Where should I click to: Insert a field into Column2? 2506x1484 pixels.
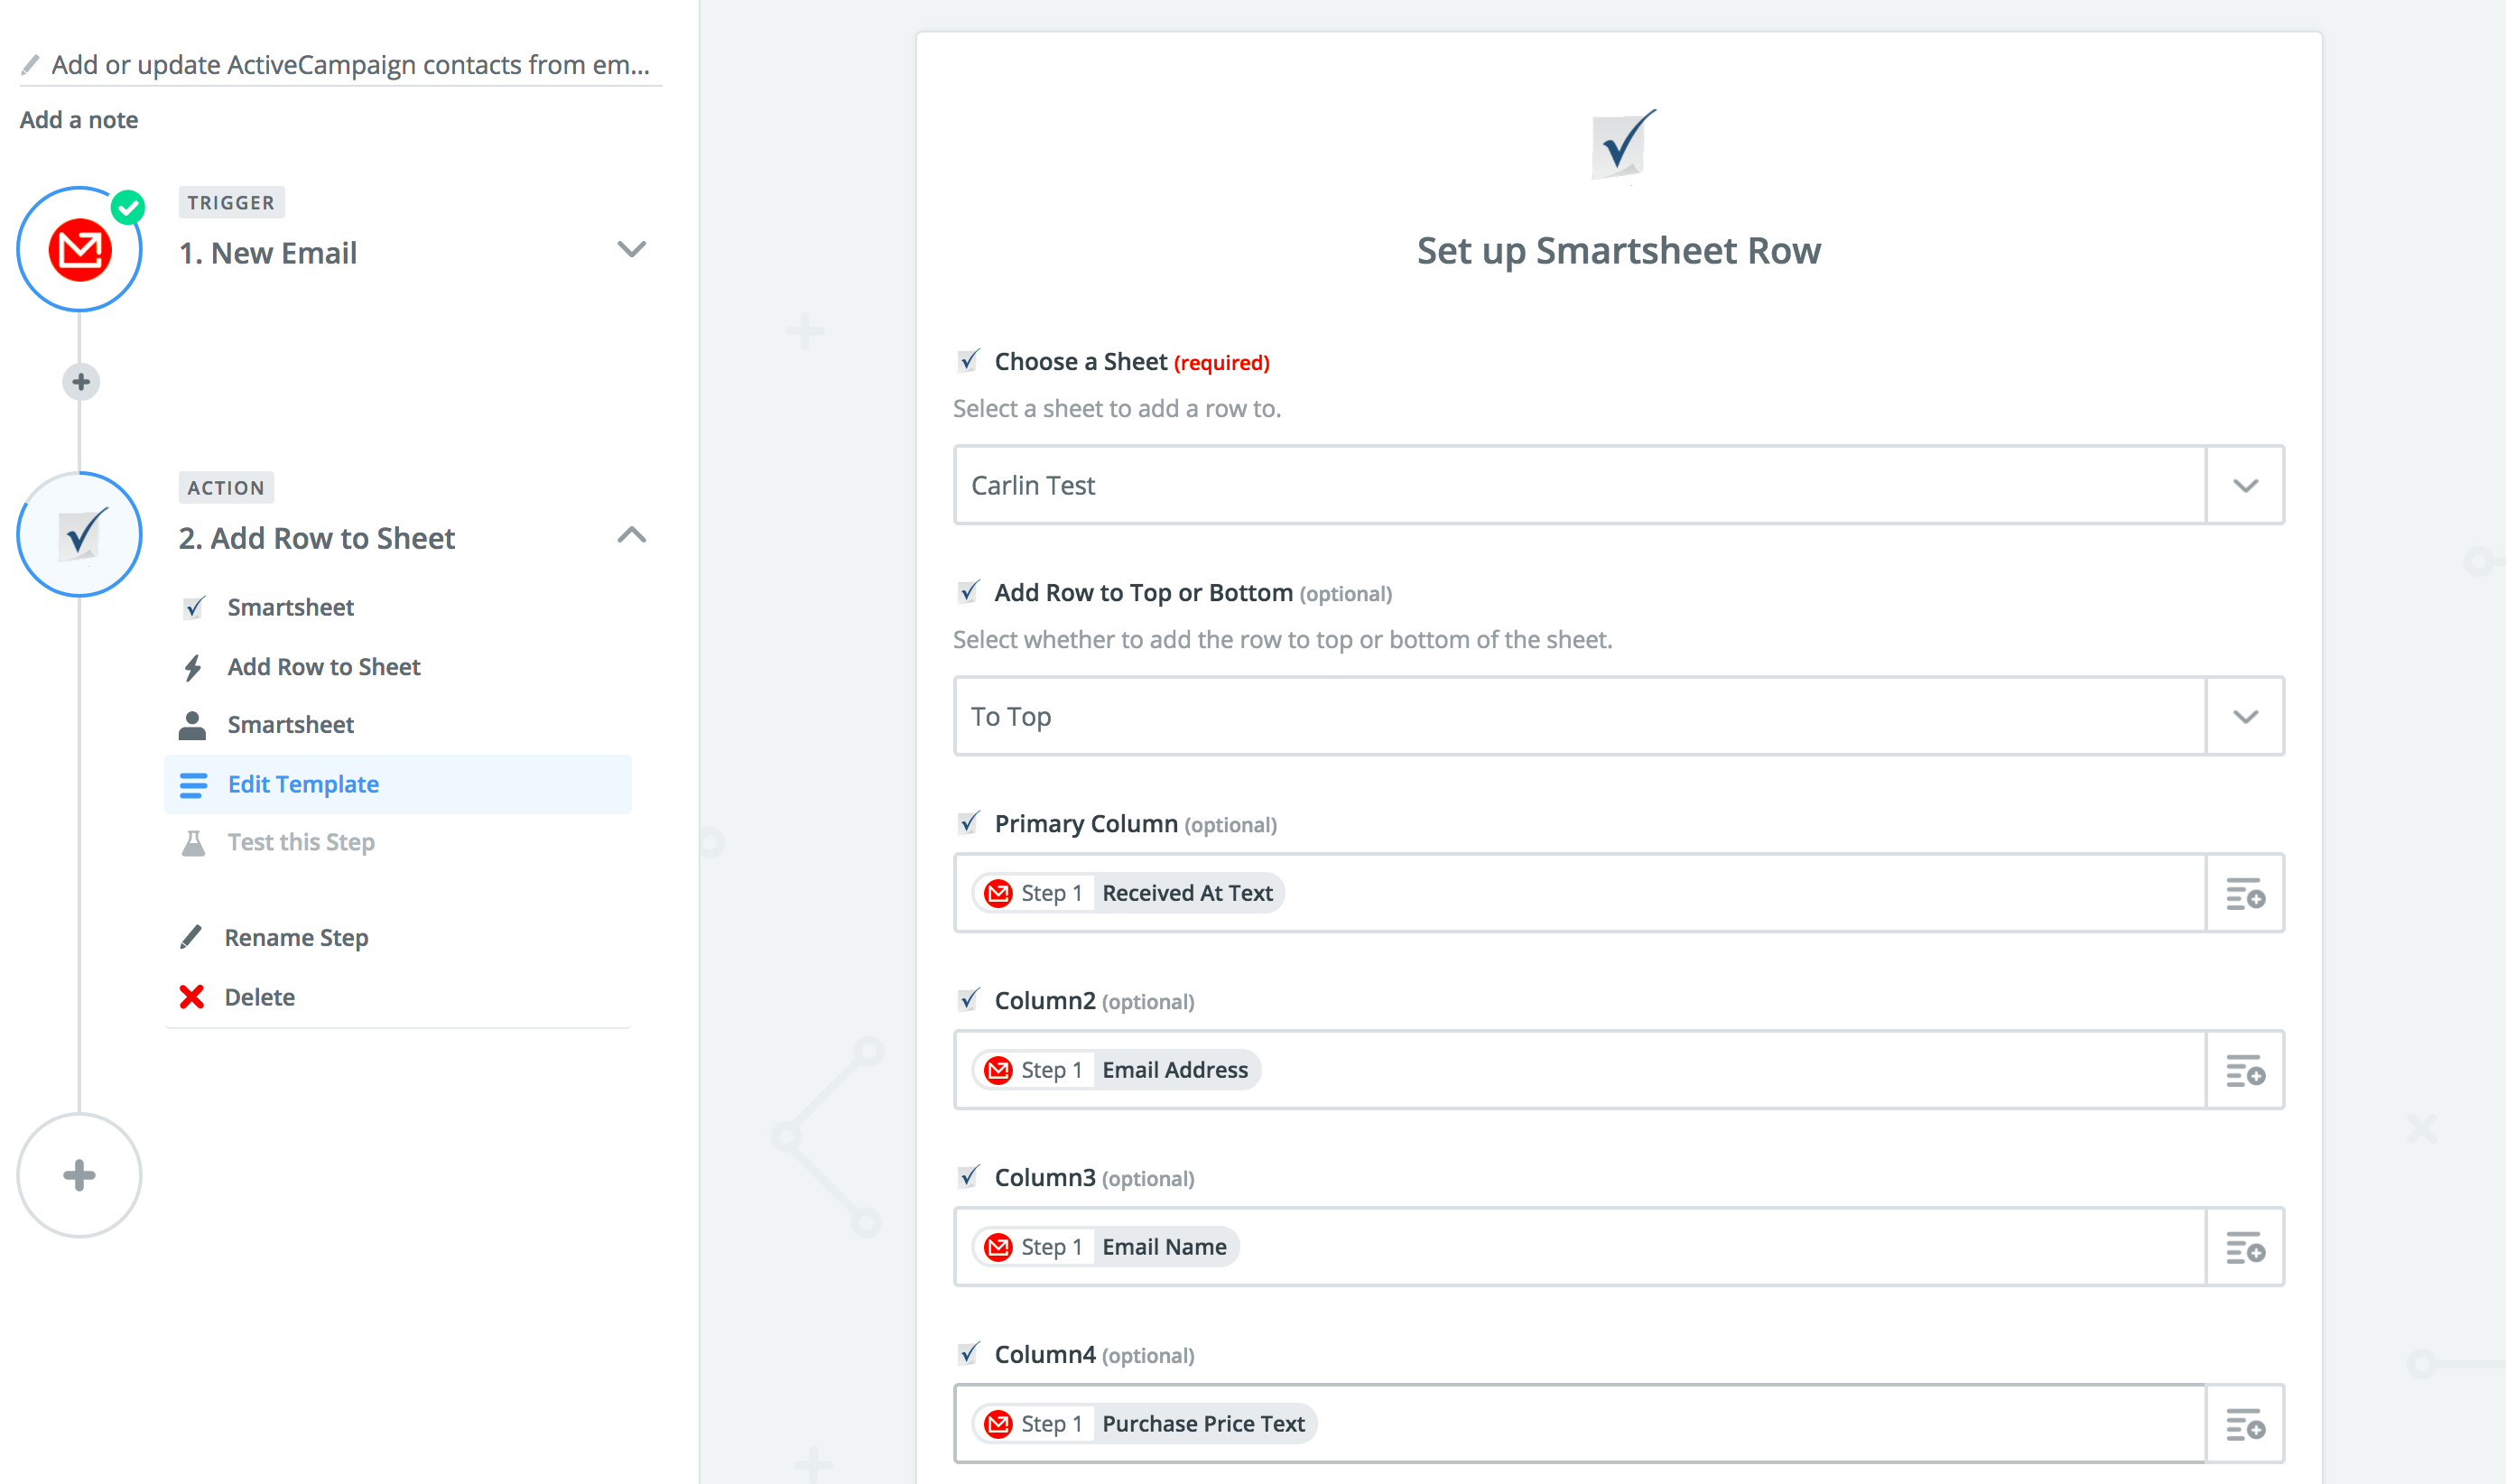[2245, 1070]
